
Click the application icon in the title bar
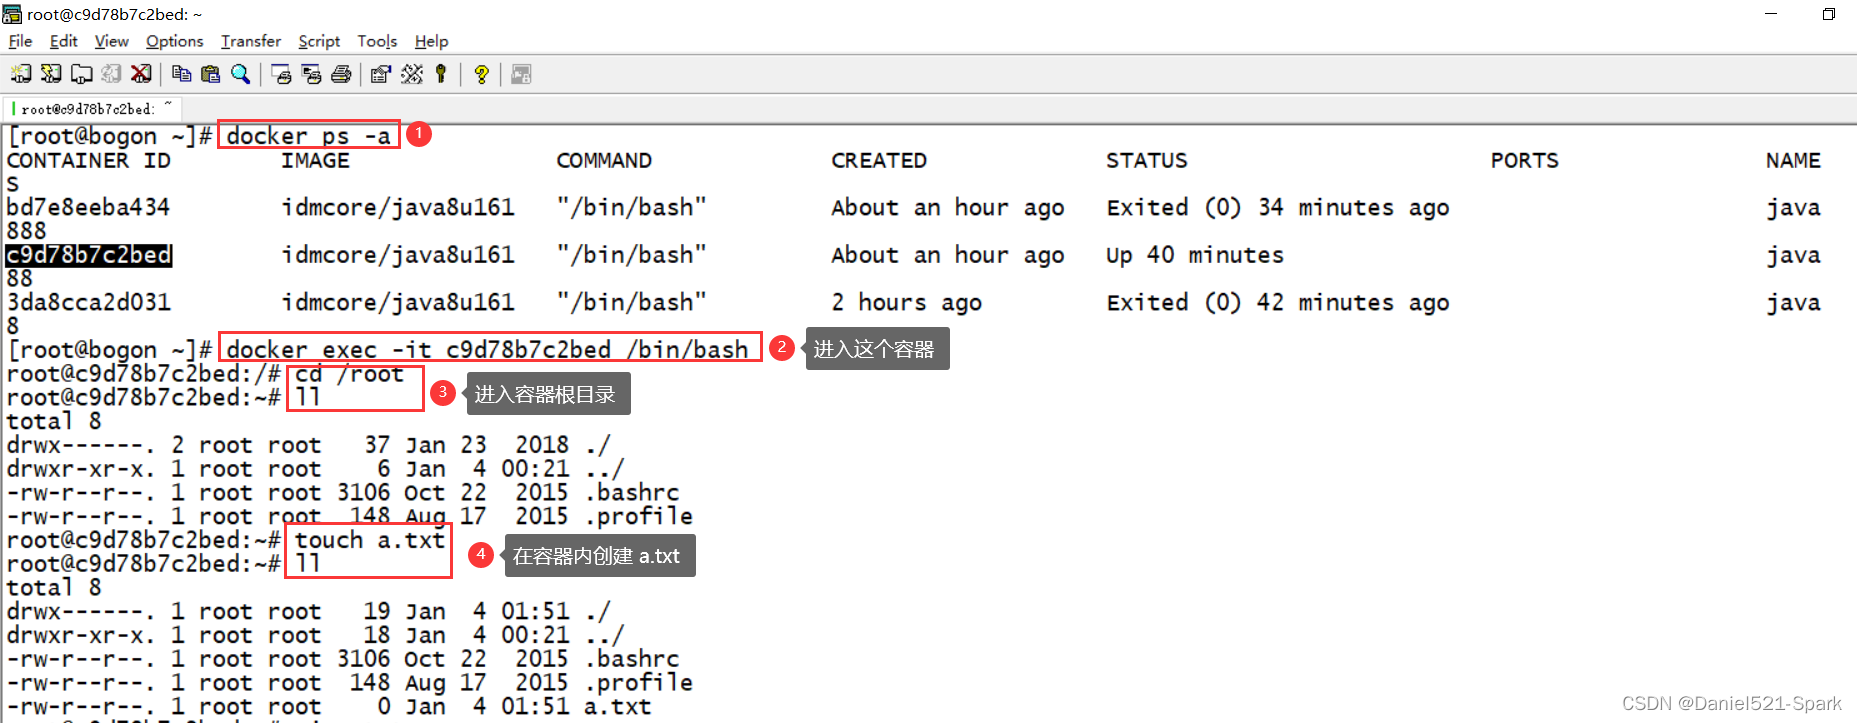click(x=12, y=14)
